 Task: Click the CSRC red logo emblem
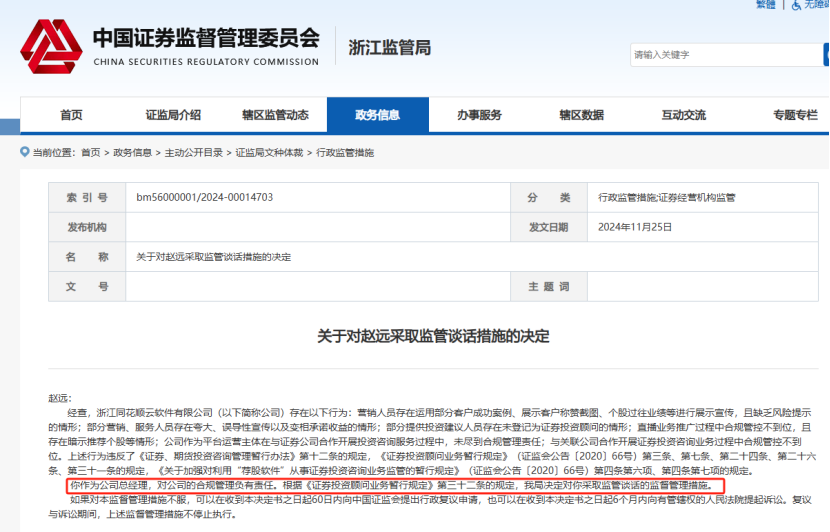click(x=51, y=47)
